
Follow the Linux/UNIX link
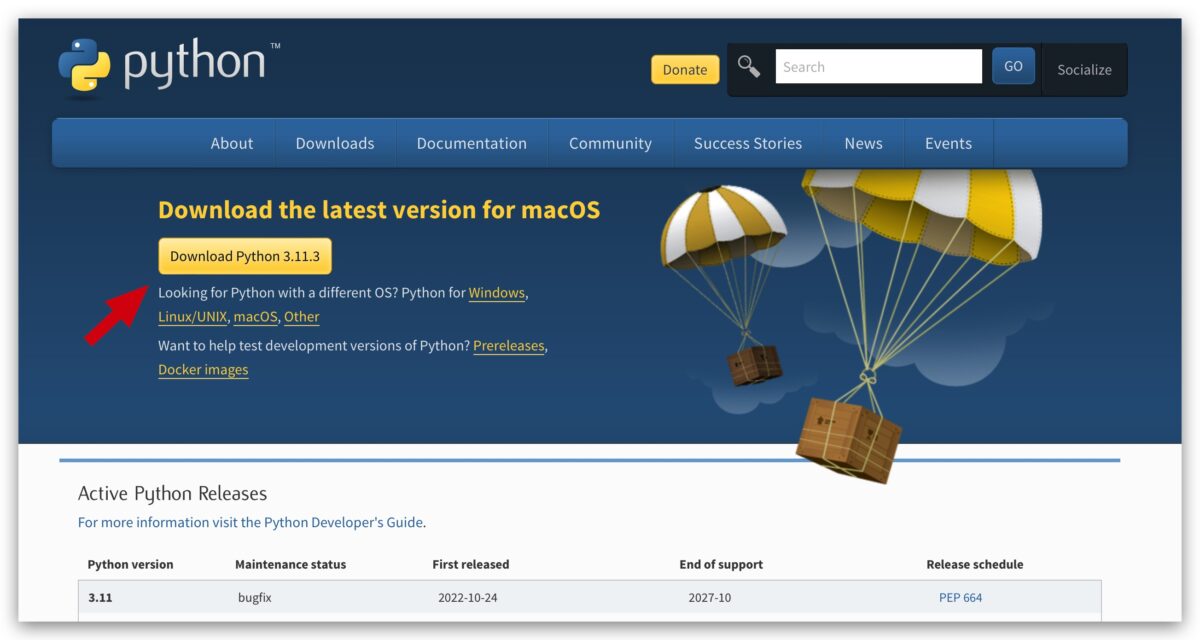(x=192, y=317)
